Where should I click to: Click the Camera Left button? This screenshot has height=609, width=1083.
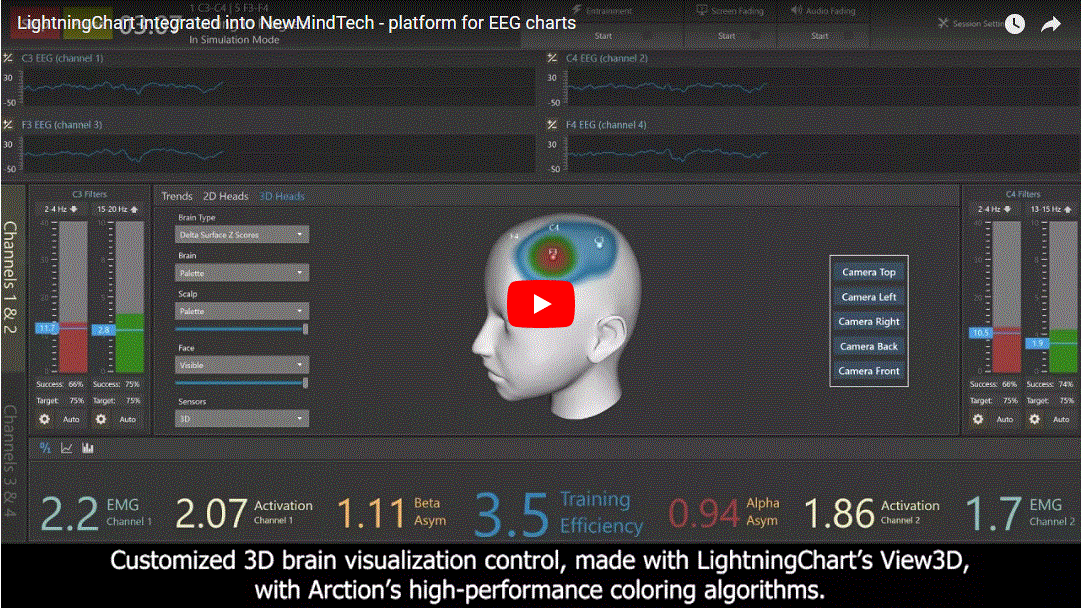[868, 297]
